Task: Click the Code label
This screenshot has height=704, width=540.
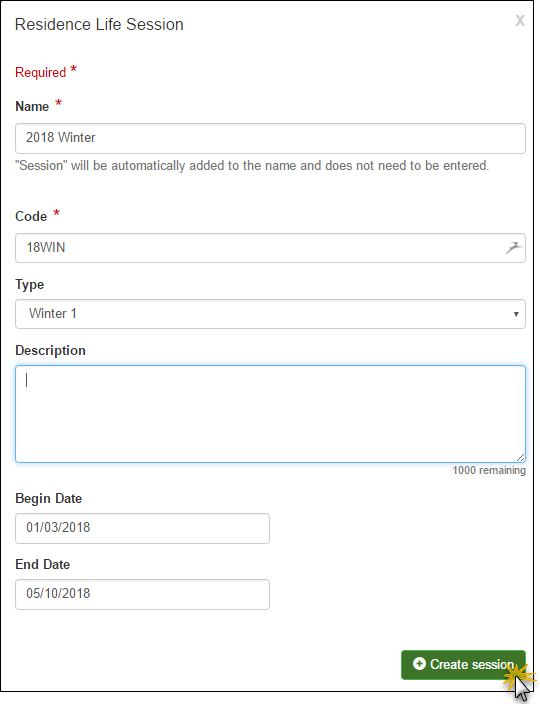Action: click(x=31, y=216)
